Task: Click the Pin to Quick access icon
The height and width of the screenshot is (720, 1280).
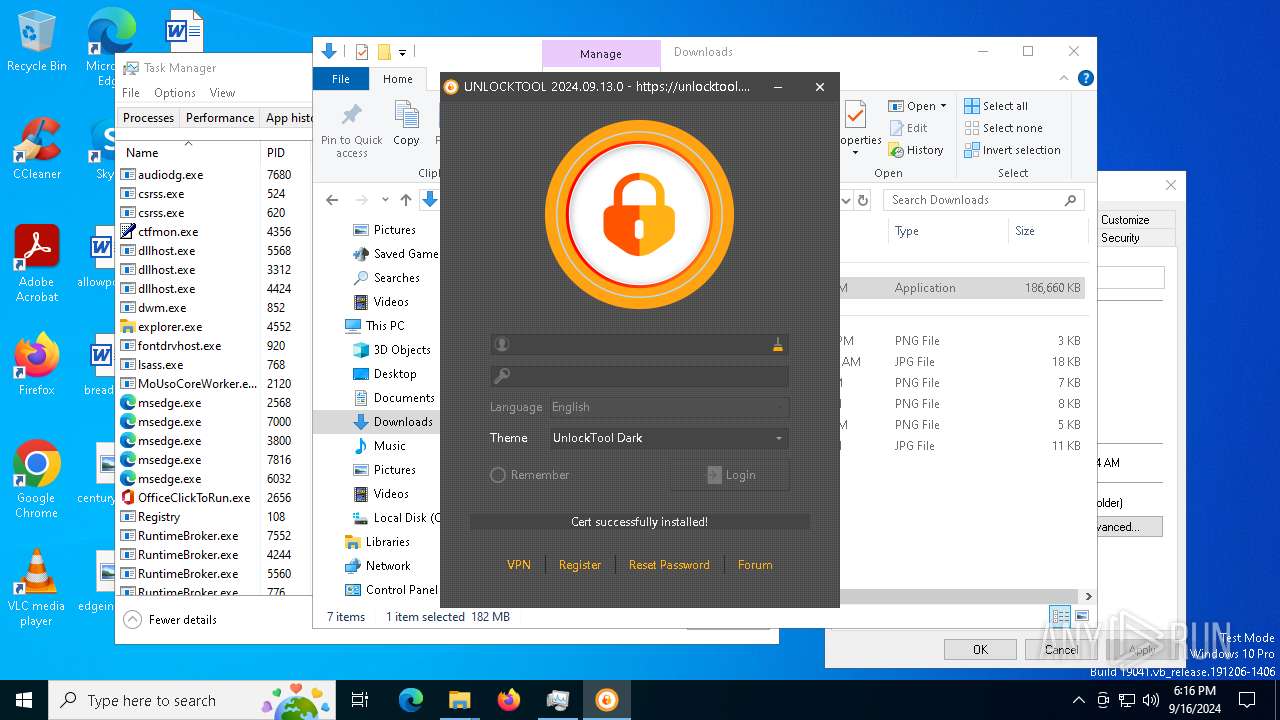Action: pos(351,115)
